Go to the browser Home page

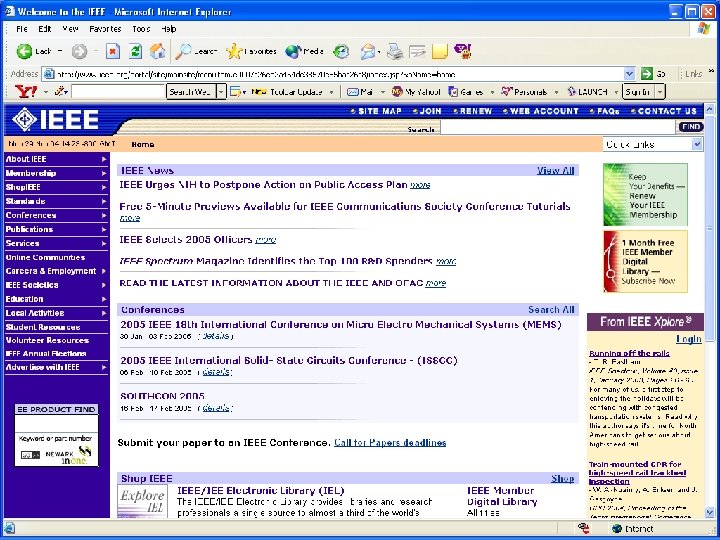158,51
